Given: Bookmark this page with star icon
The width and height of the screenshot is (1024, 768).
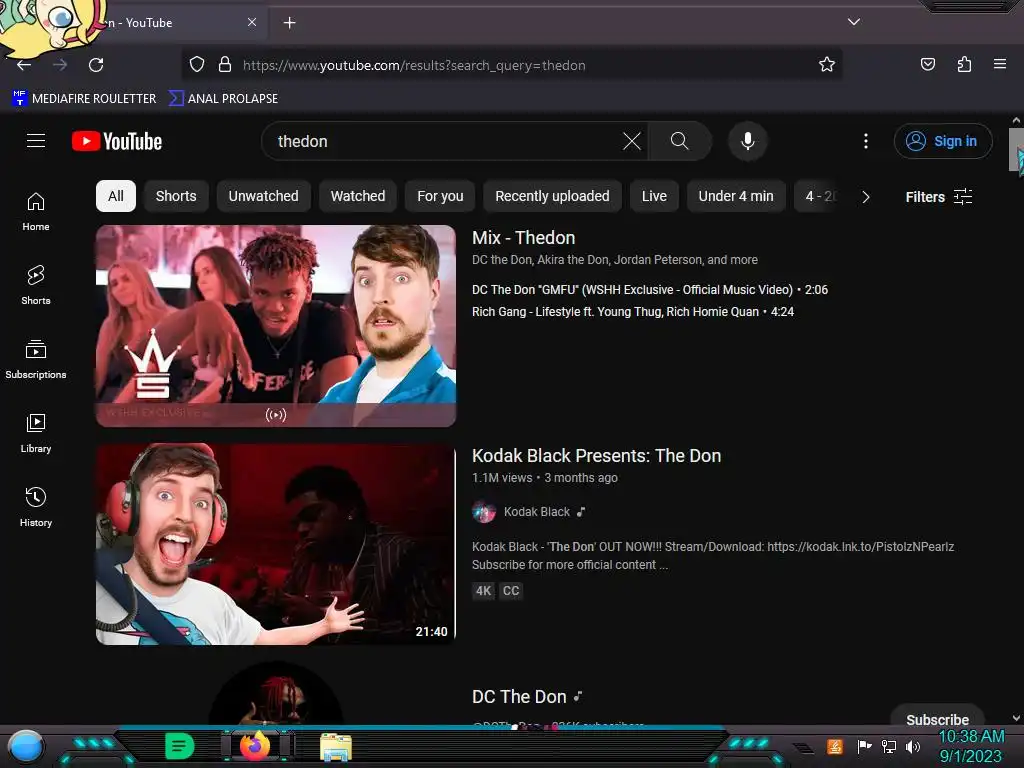Looking at the screenshot, I should 827,65.
